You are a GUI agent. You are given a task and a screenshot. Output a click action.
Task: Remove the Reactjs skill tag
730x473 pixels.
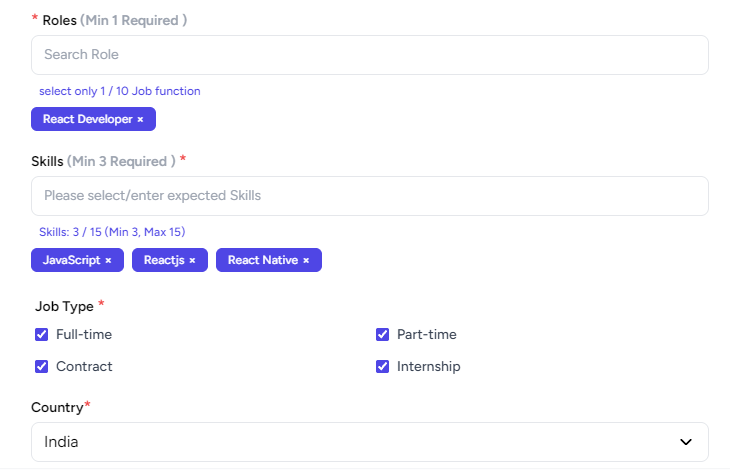point(192,261)
